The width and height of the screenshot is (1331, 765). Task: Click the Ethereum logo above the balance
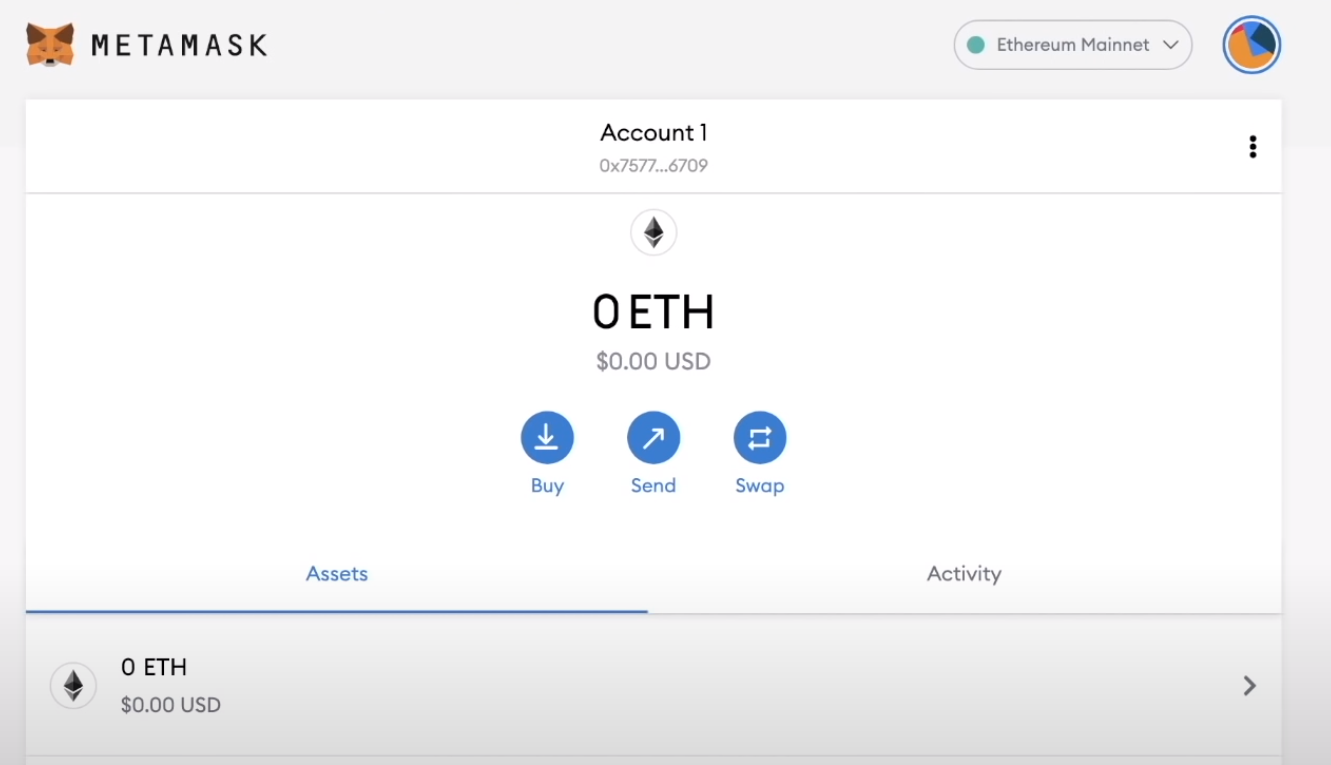(653, 233)
